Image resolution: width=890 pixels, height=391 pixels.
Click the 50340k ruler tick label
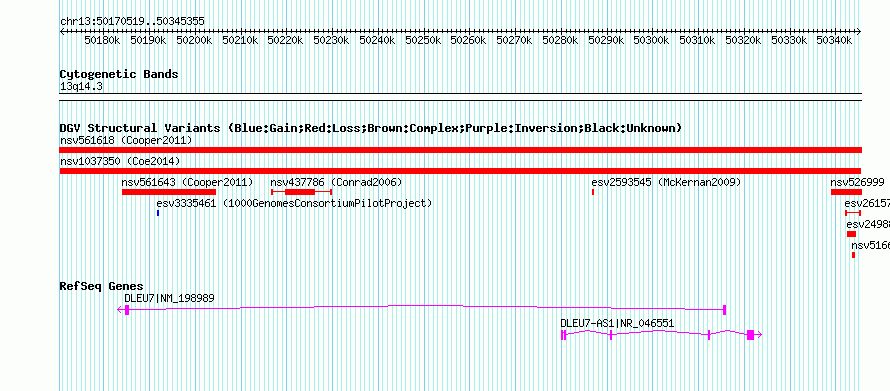click(x=834, y=40)
